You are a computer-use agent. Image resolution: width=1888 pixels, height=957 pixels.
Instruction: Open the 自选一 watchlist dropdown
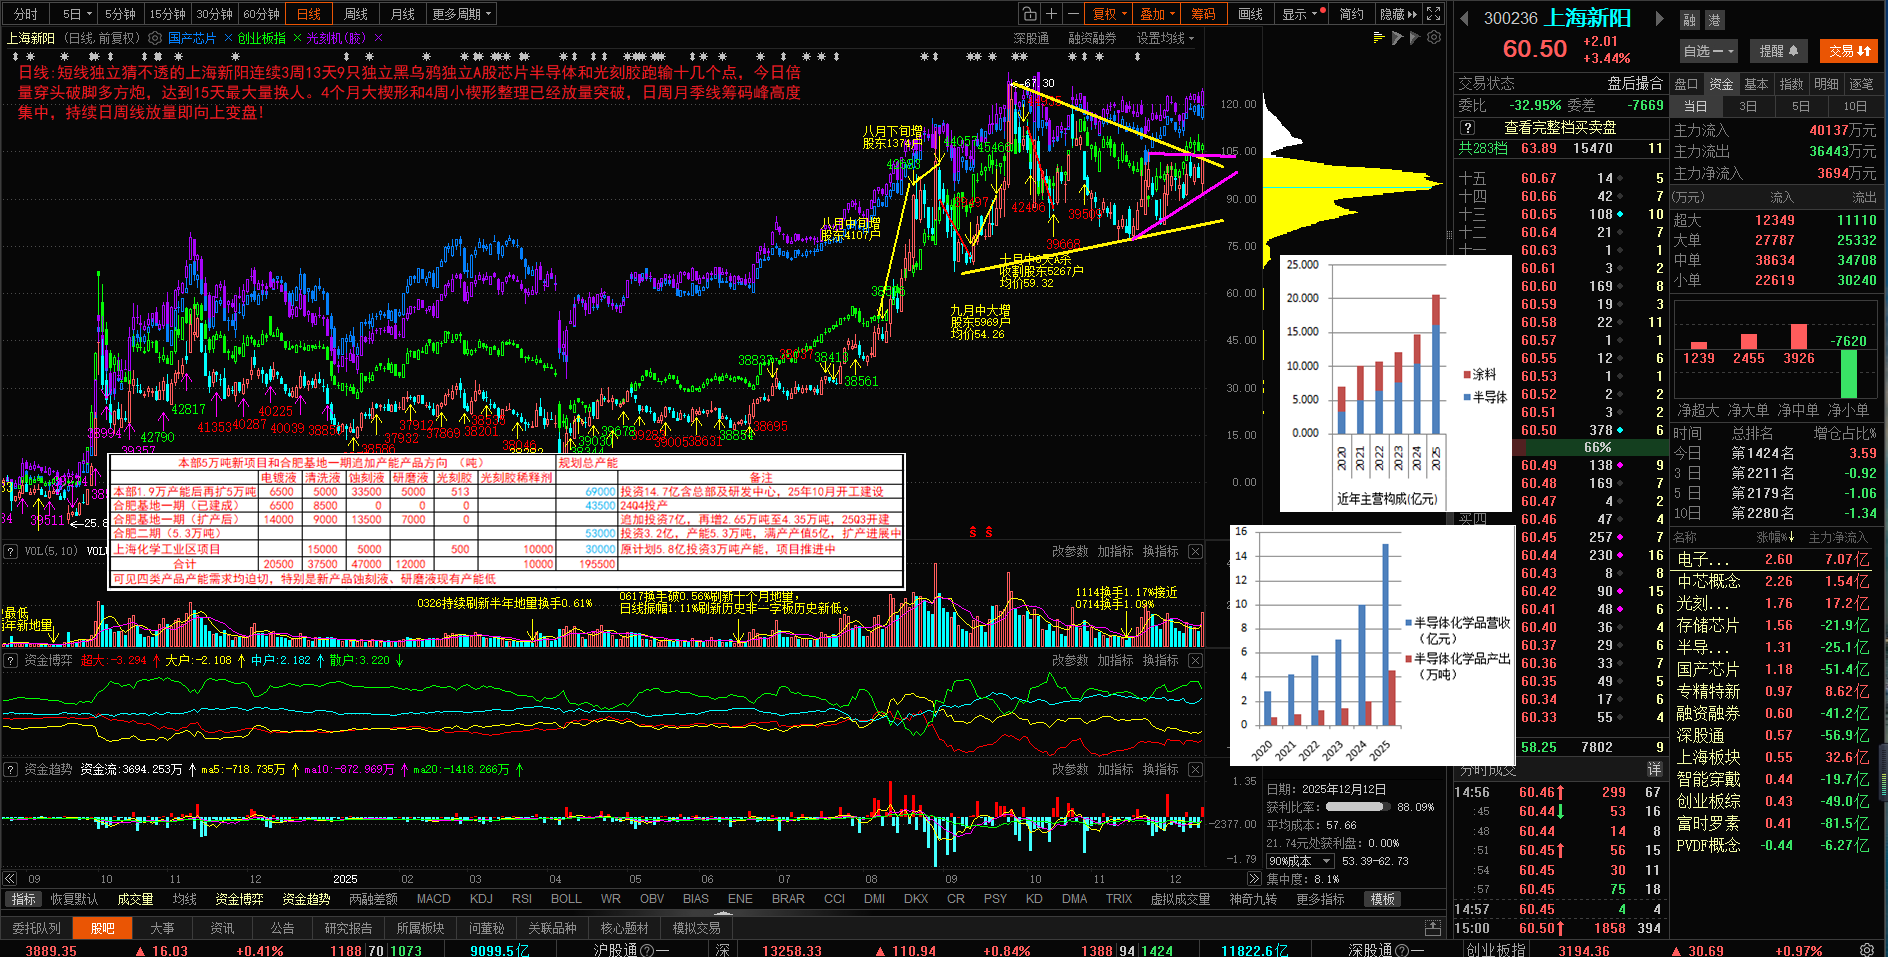tap(1708, 51)
